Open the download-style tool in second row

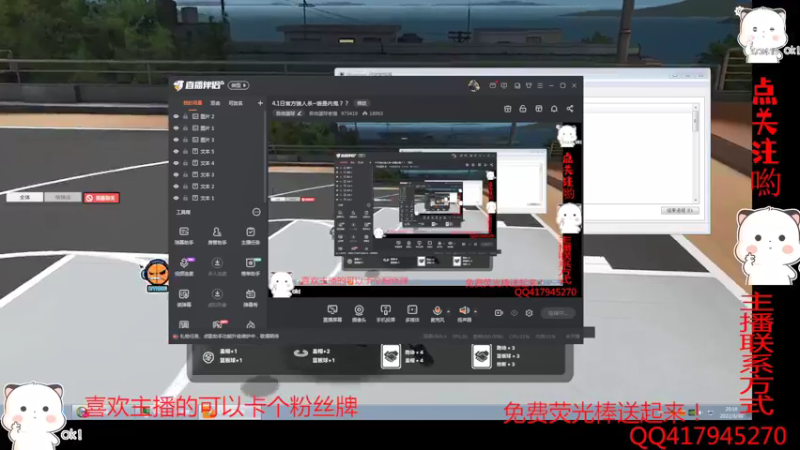(x=217, y=267)
